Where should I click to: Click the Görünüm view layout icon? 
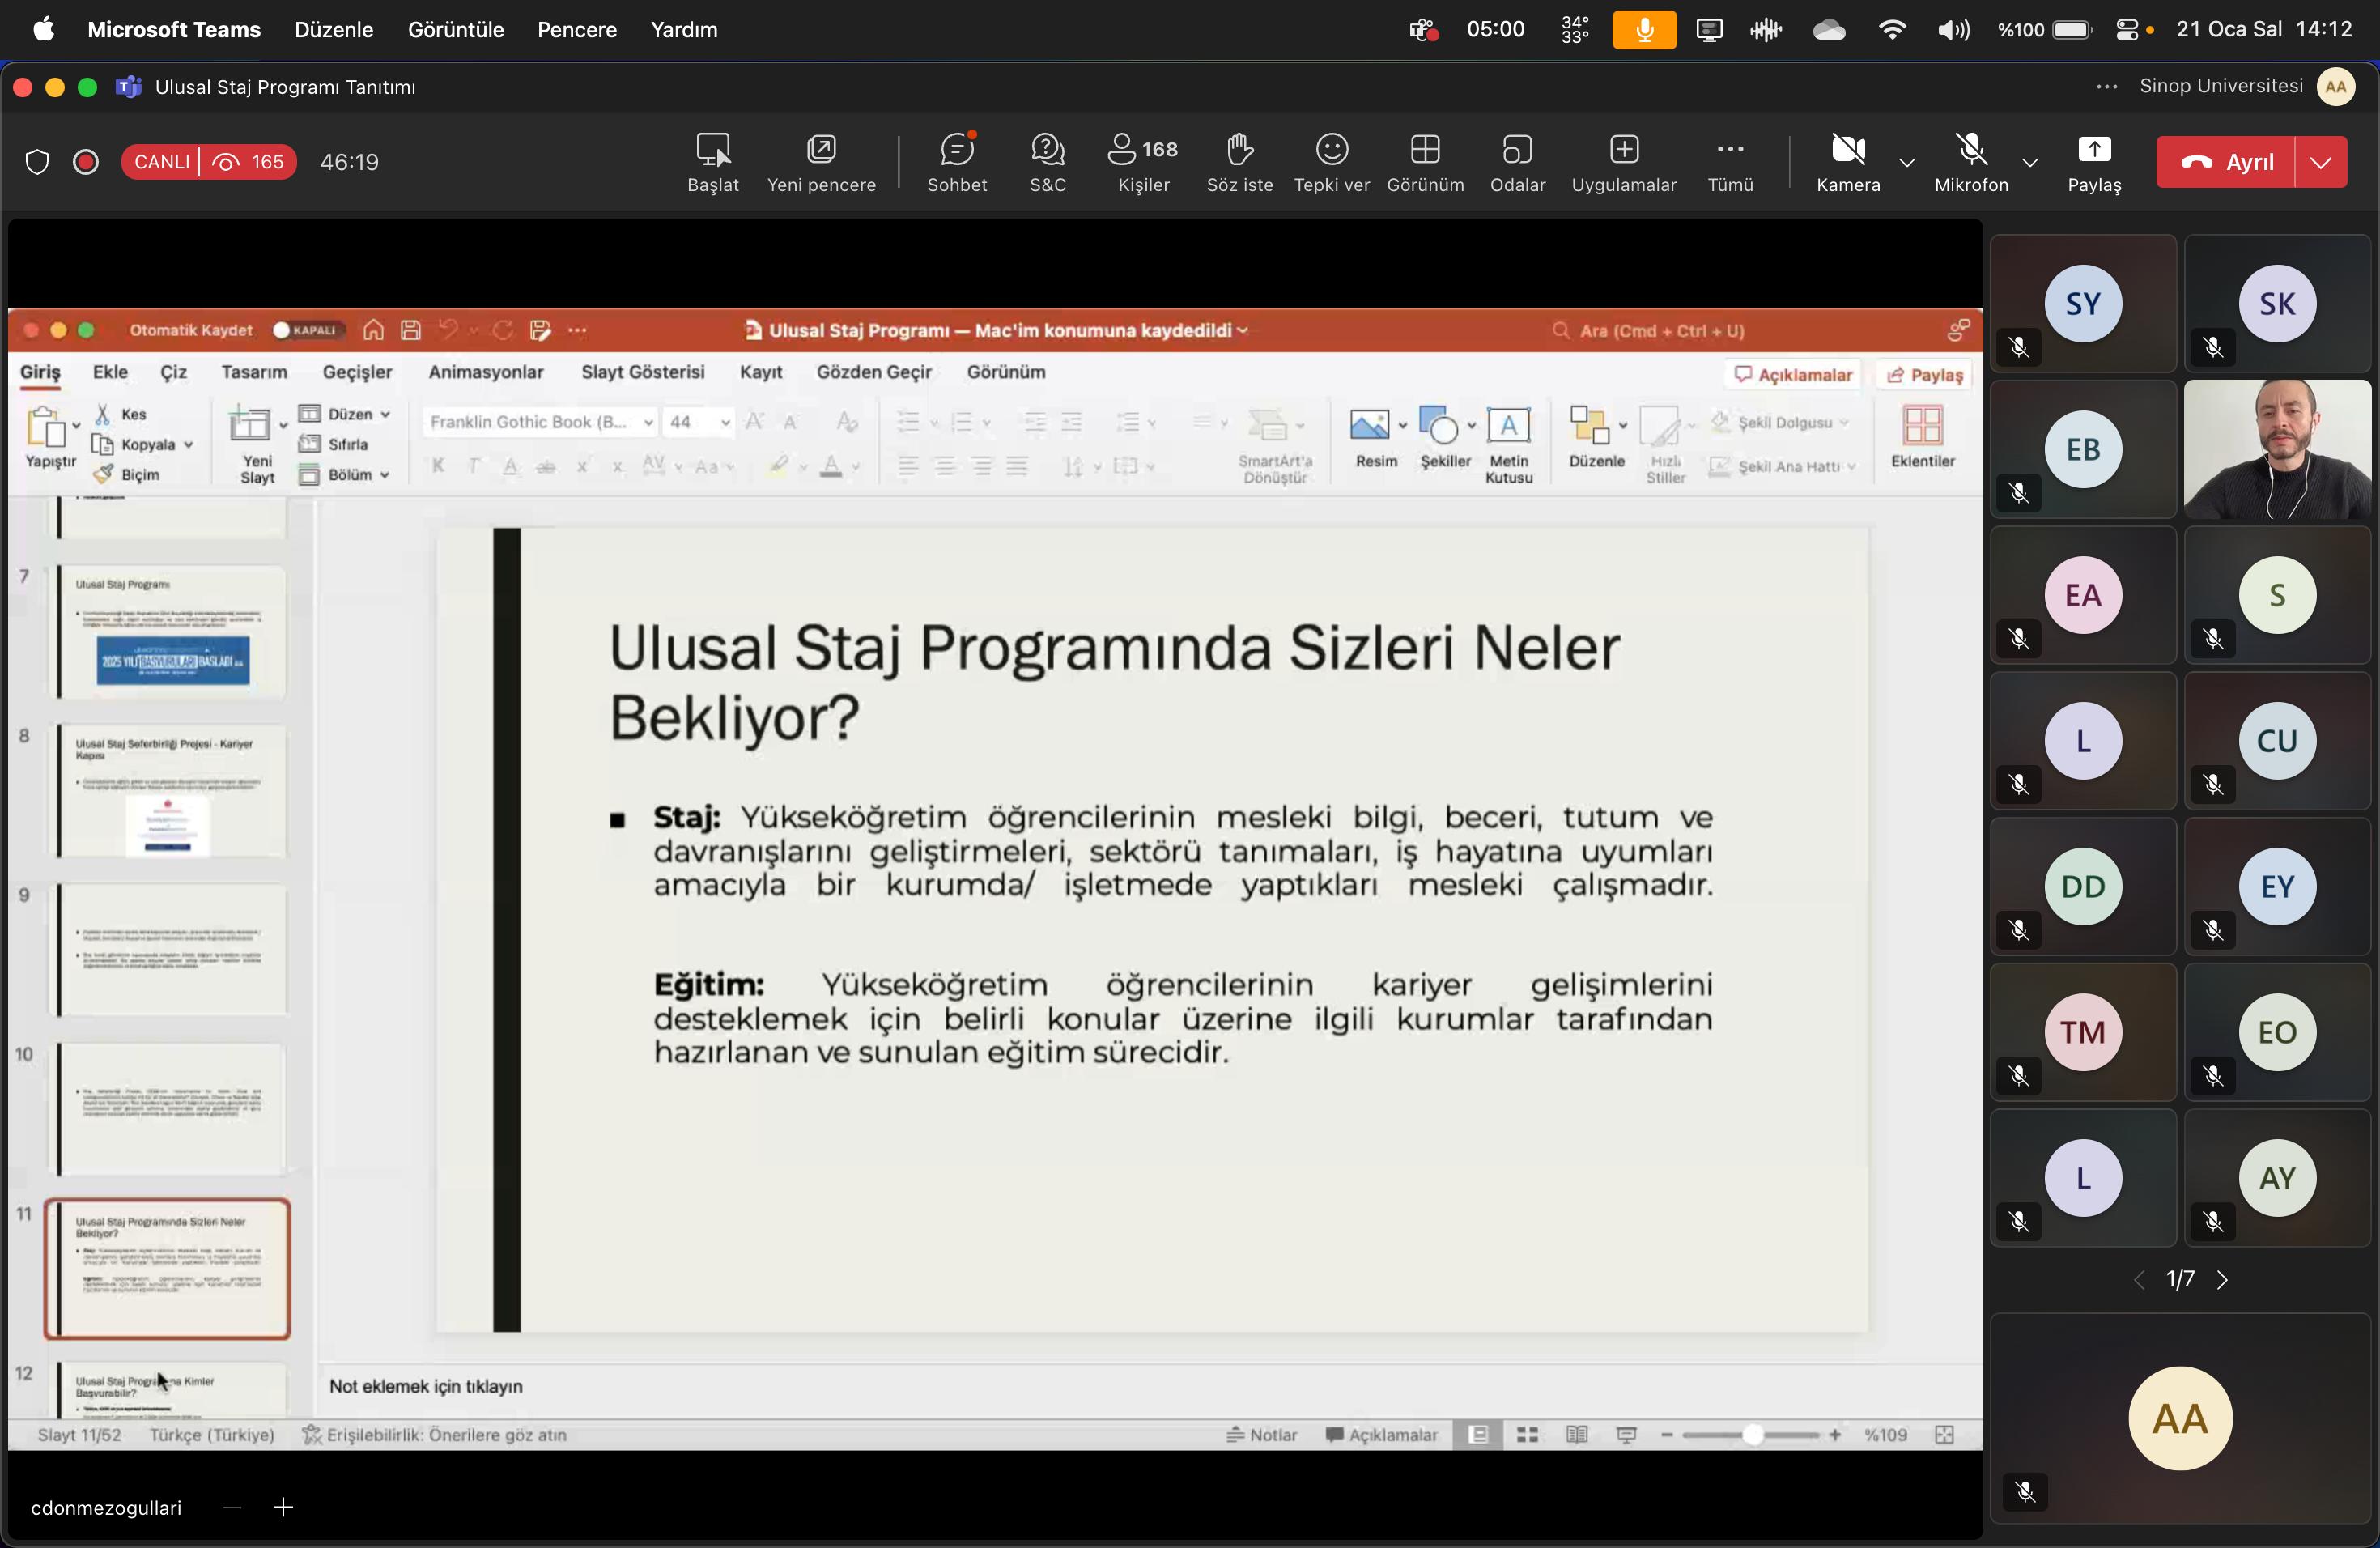(x=1424, y=161)
